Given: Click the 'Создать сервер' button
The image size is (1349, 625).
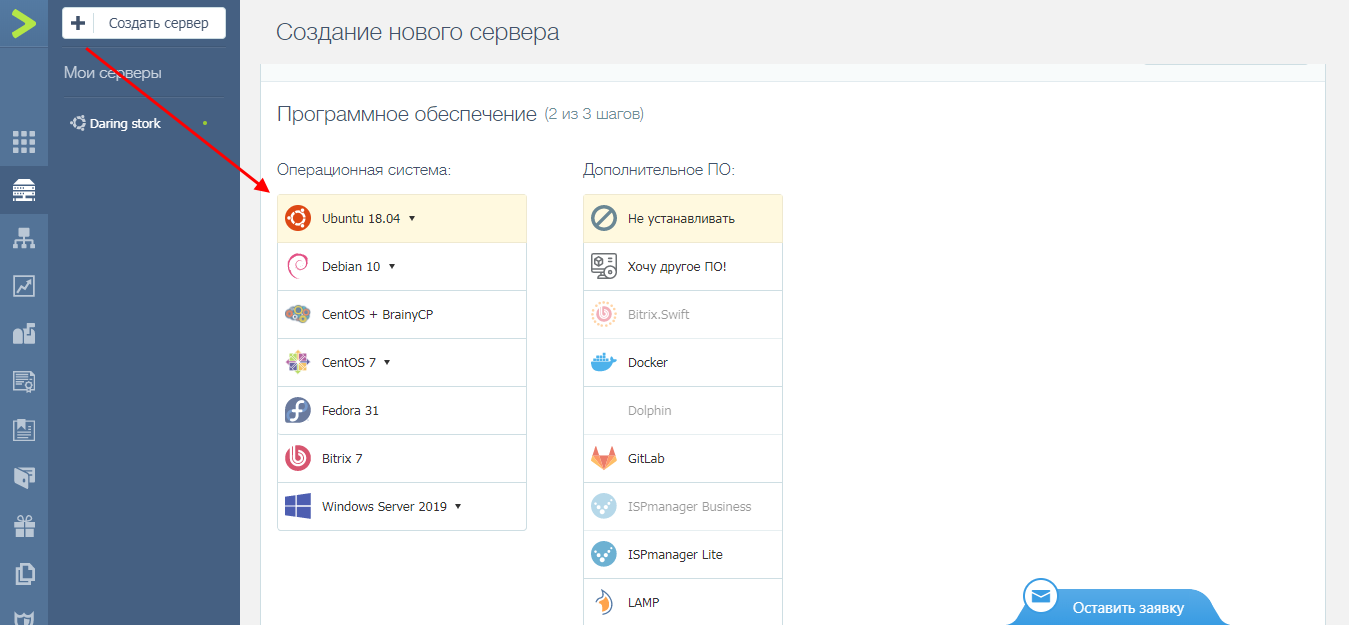Looking at the screenshot, I should click(x=144, y=23).
